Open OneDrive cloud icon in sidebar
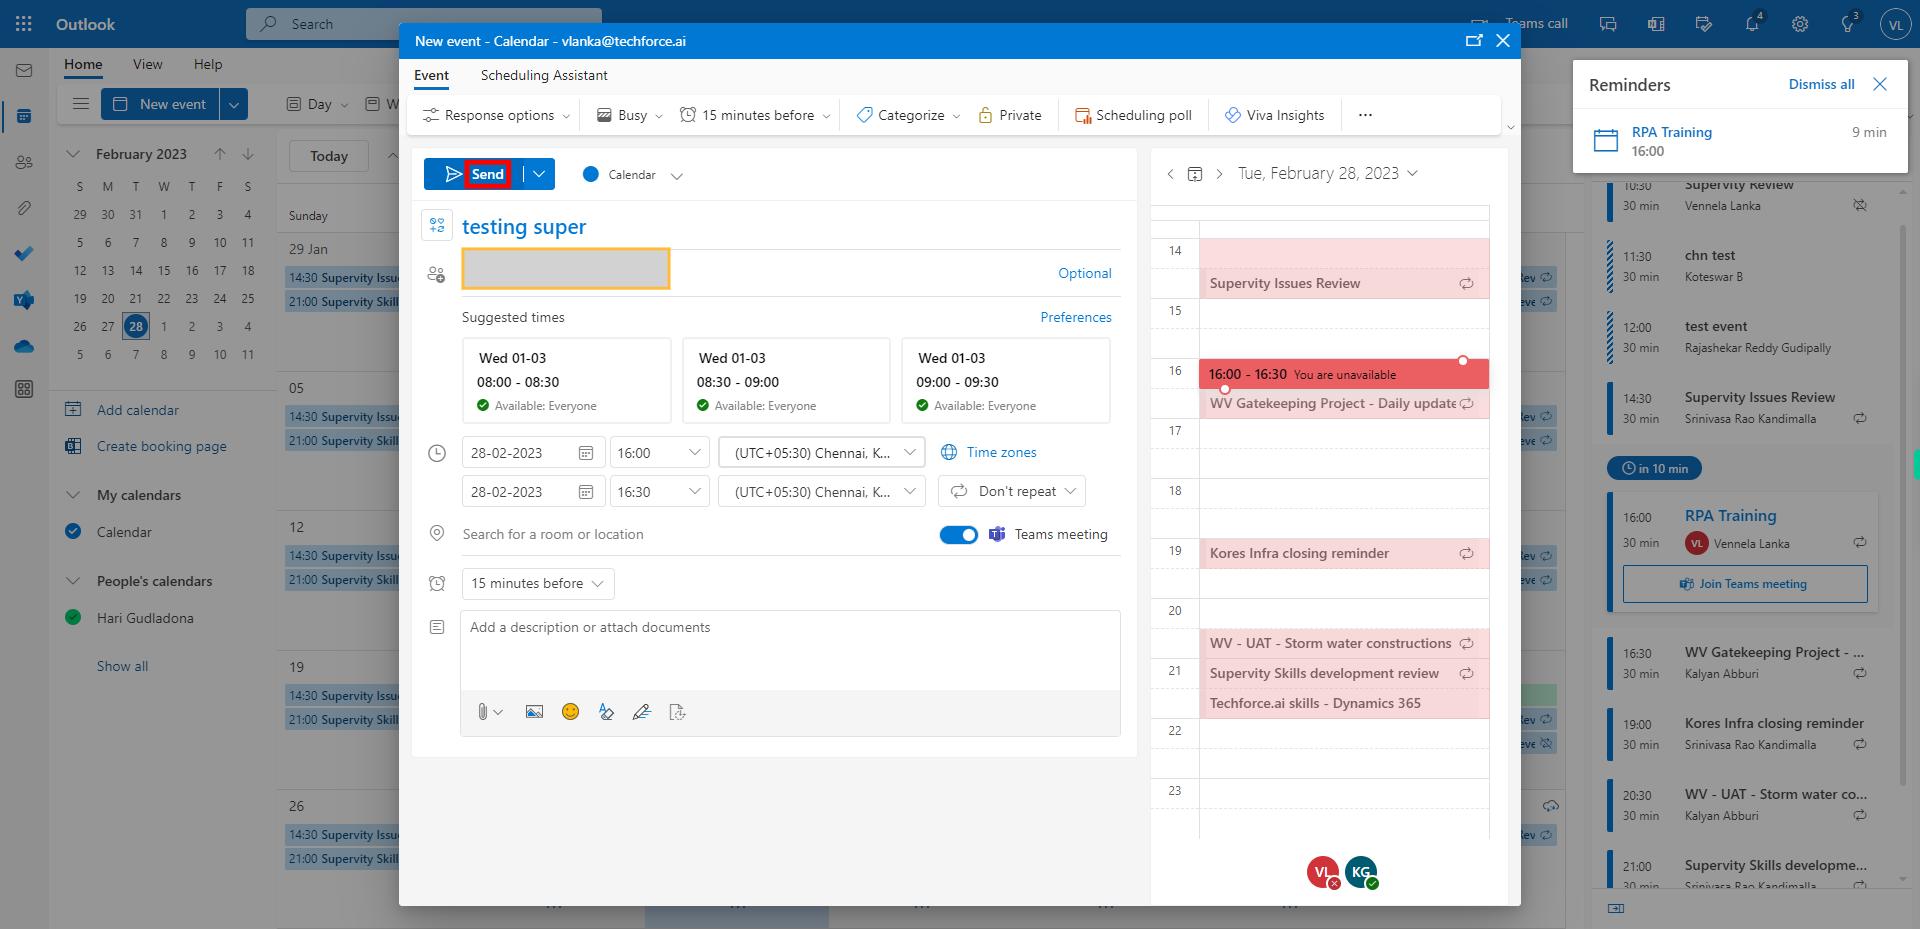The image size is (1920, 929). pos(24,346)
